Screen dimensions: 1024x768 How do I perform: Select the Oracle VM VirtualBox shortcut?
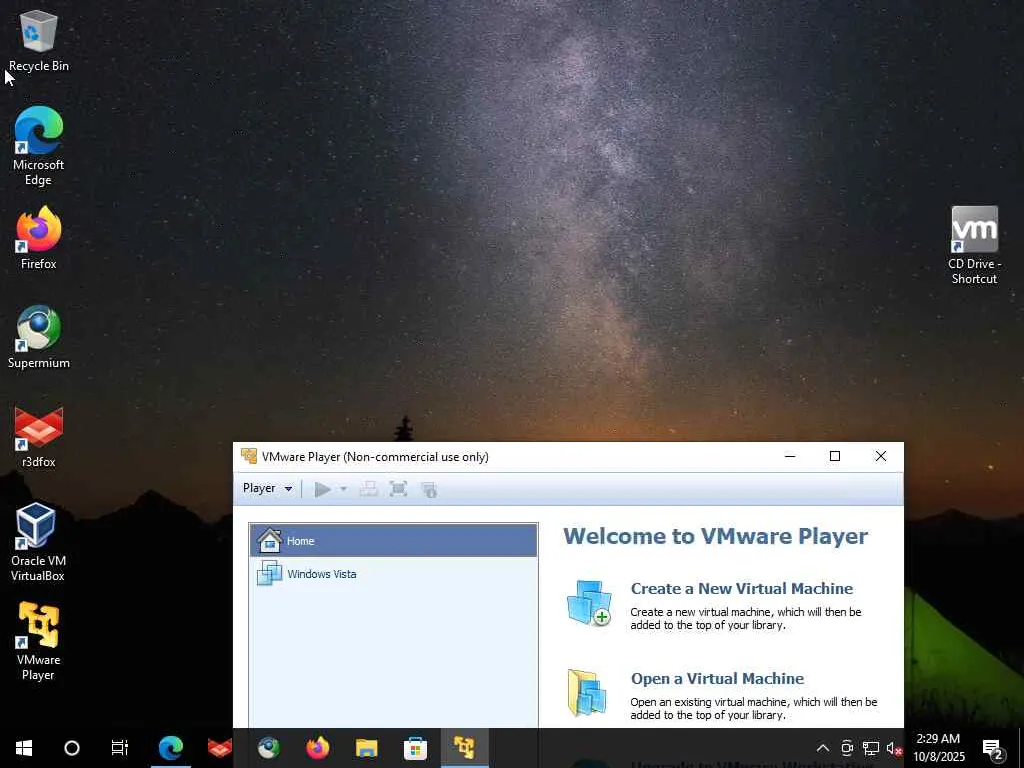tap(38, 542)
